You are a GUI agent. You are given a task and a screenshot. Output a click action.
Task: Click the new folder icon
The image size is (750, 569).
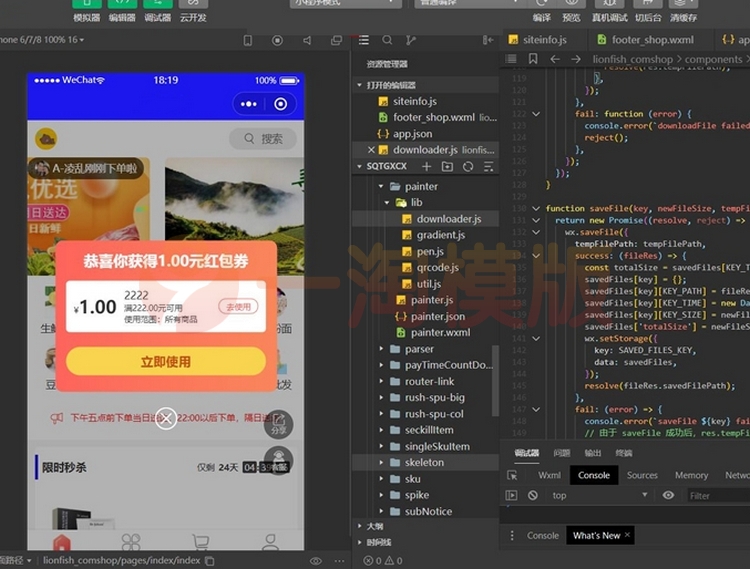[447, 166]
